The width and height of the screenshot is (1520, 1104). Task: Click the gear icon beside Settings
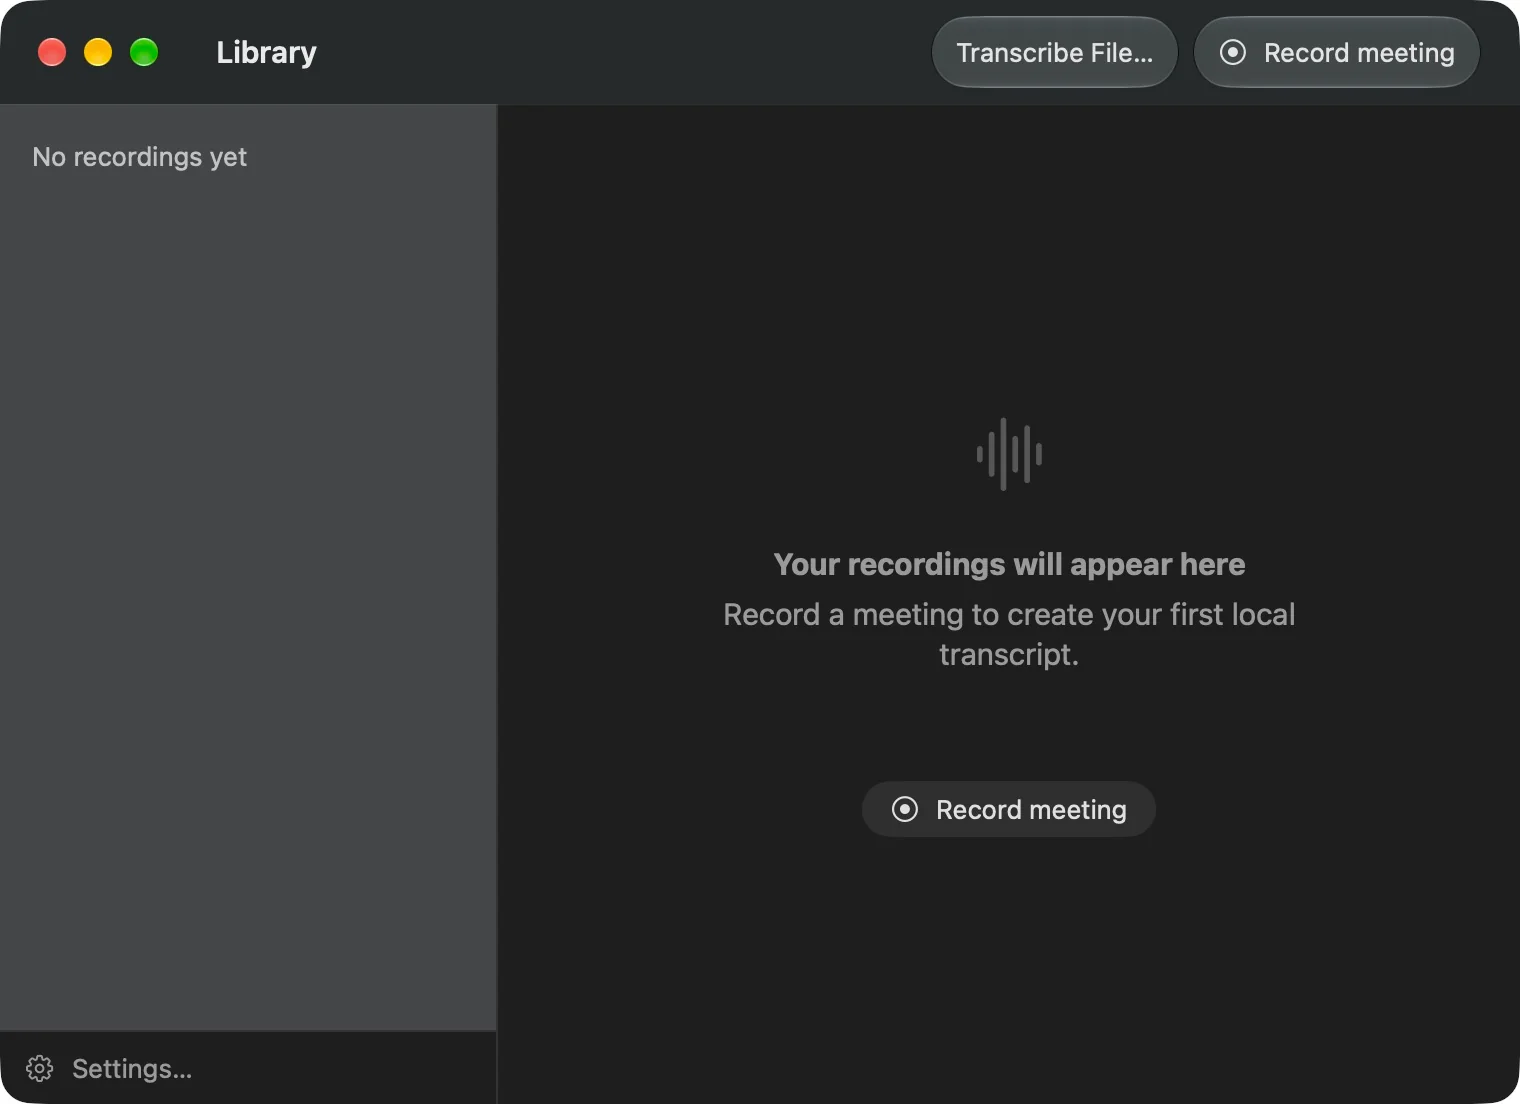coord(40,1069)
